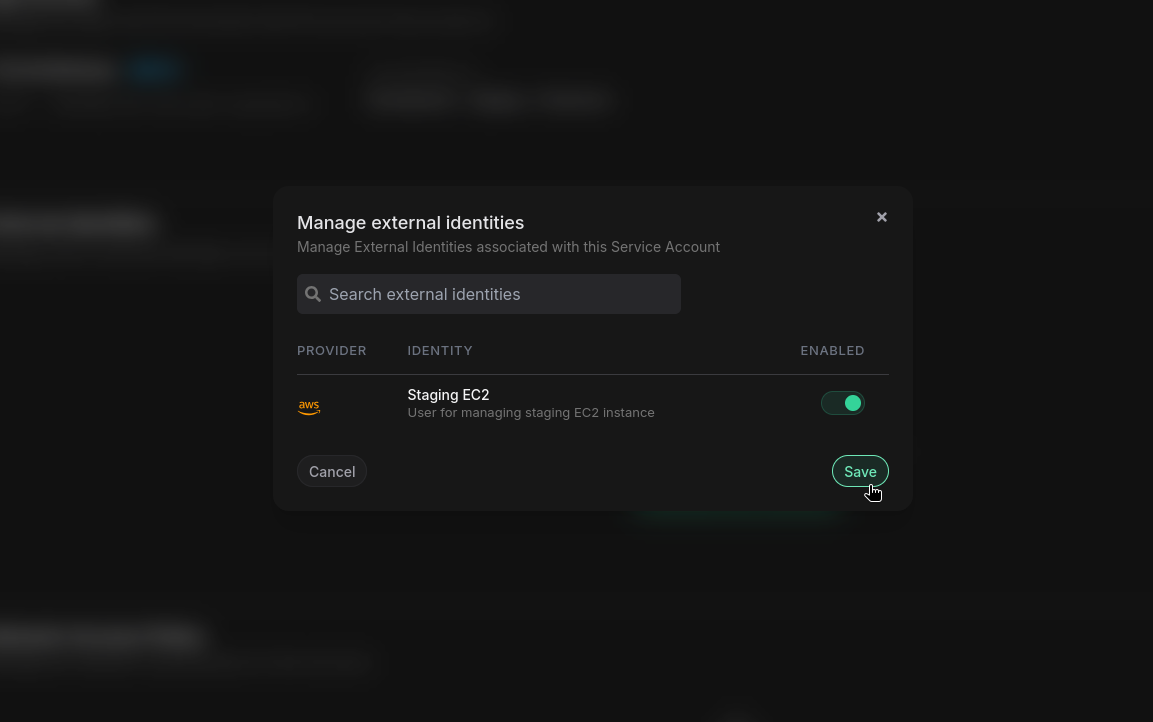Click the Staging EC2 identity label
Screen dimensions: 1153x722
448,394
